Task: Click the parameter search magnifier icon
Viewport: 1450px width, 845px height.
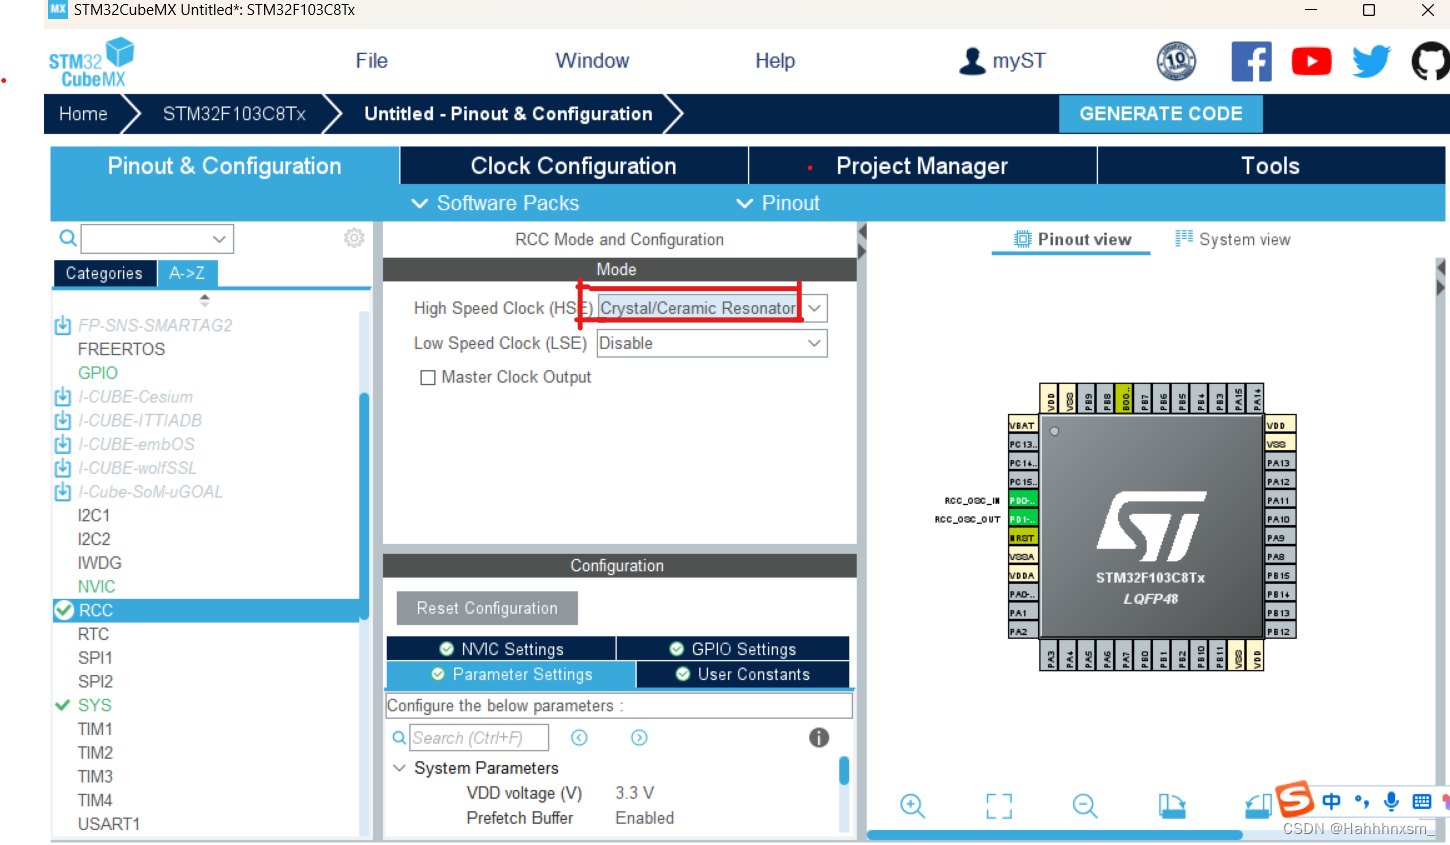Action: pos(399,738)
